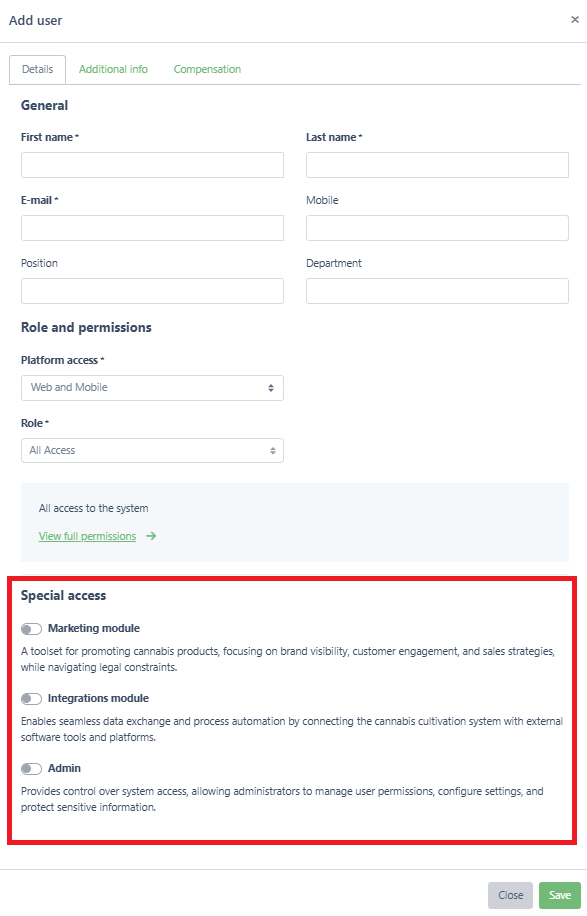Select the E-mail input box
This screenshot has height=916, width=587.
pyautogui.click(x=152, y=228)
